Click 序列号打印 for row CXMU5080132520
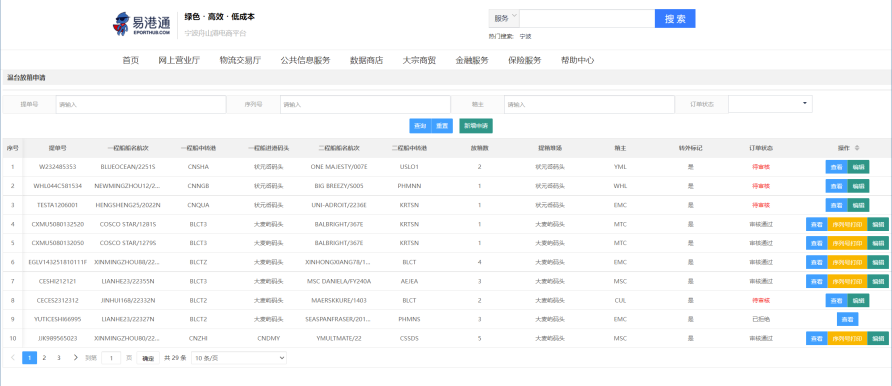 (x=848, y=224)
